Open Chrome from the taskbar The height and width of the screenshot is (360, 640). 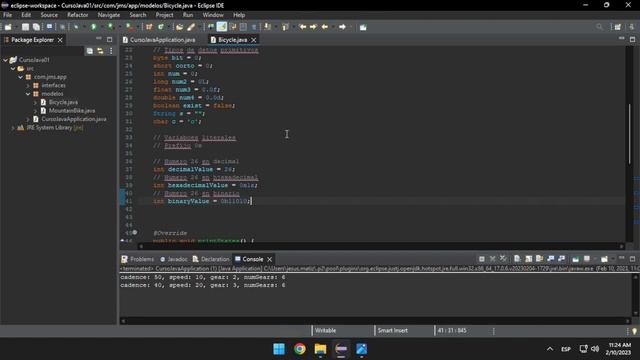coord(300,349)
